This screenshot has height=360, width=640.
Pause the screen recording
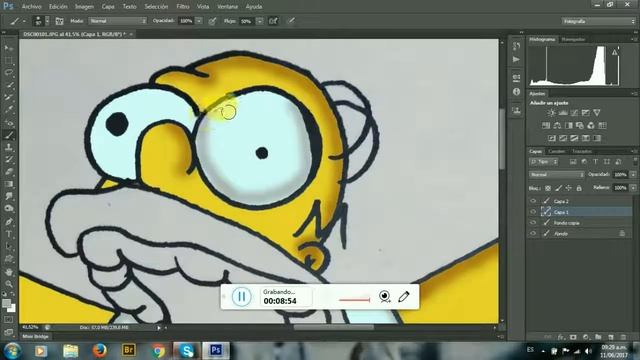(x=242, y=297)
